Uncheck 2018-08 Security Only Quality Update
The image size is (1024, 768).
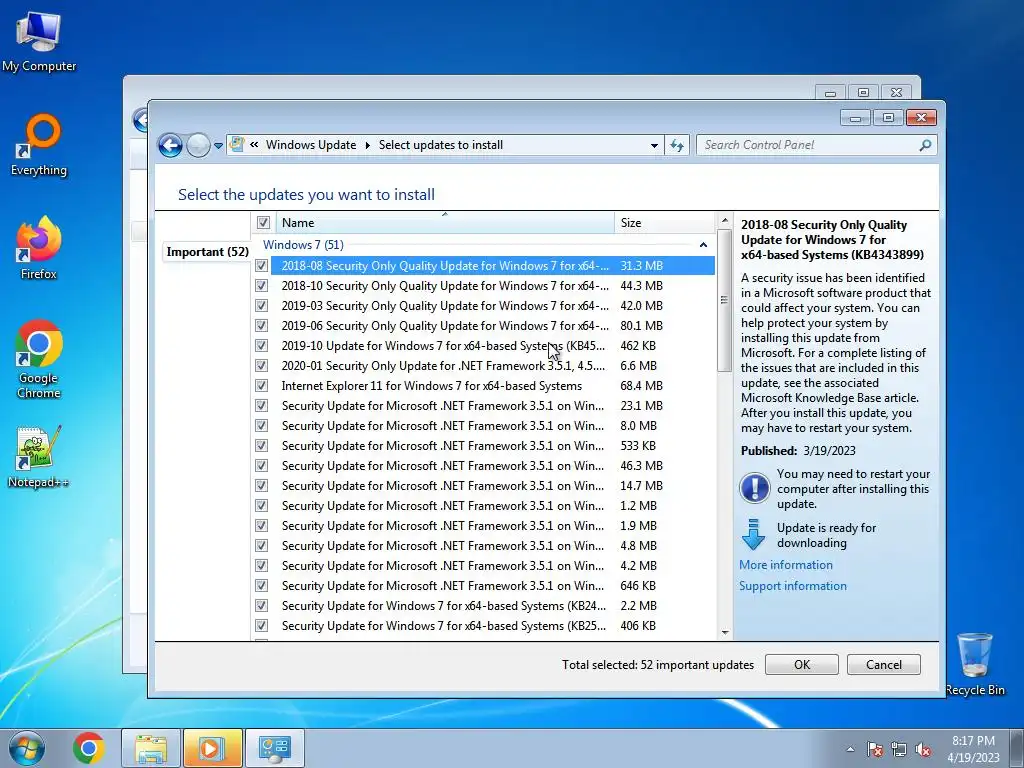(261, 266)
